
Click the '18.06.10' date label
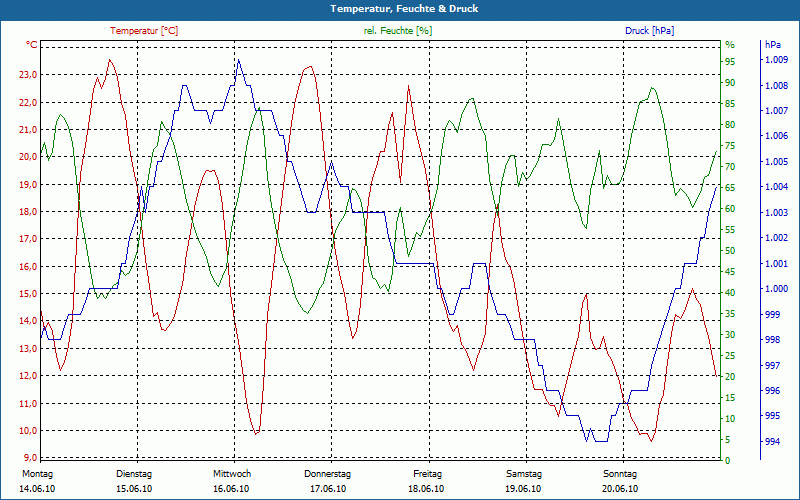point(426,489)
